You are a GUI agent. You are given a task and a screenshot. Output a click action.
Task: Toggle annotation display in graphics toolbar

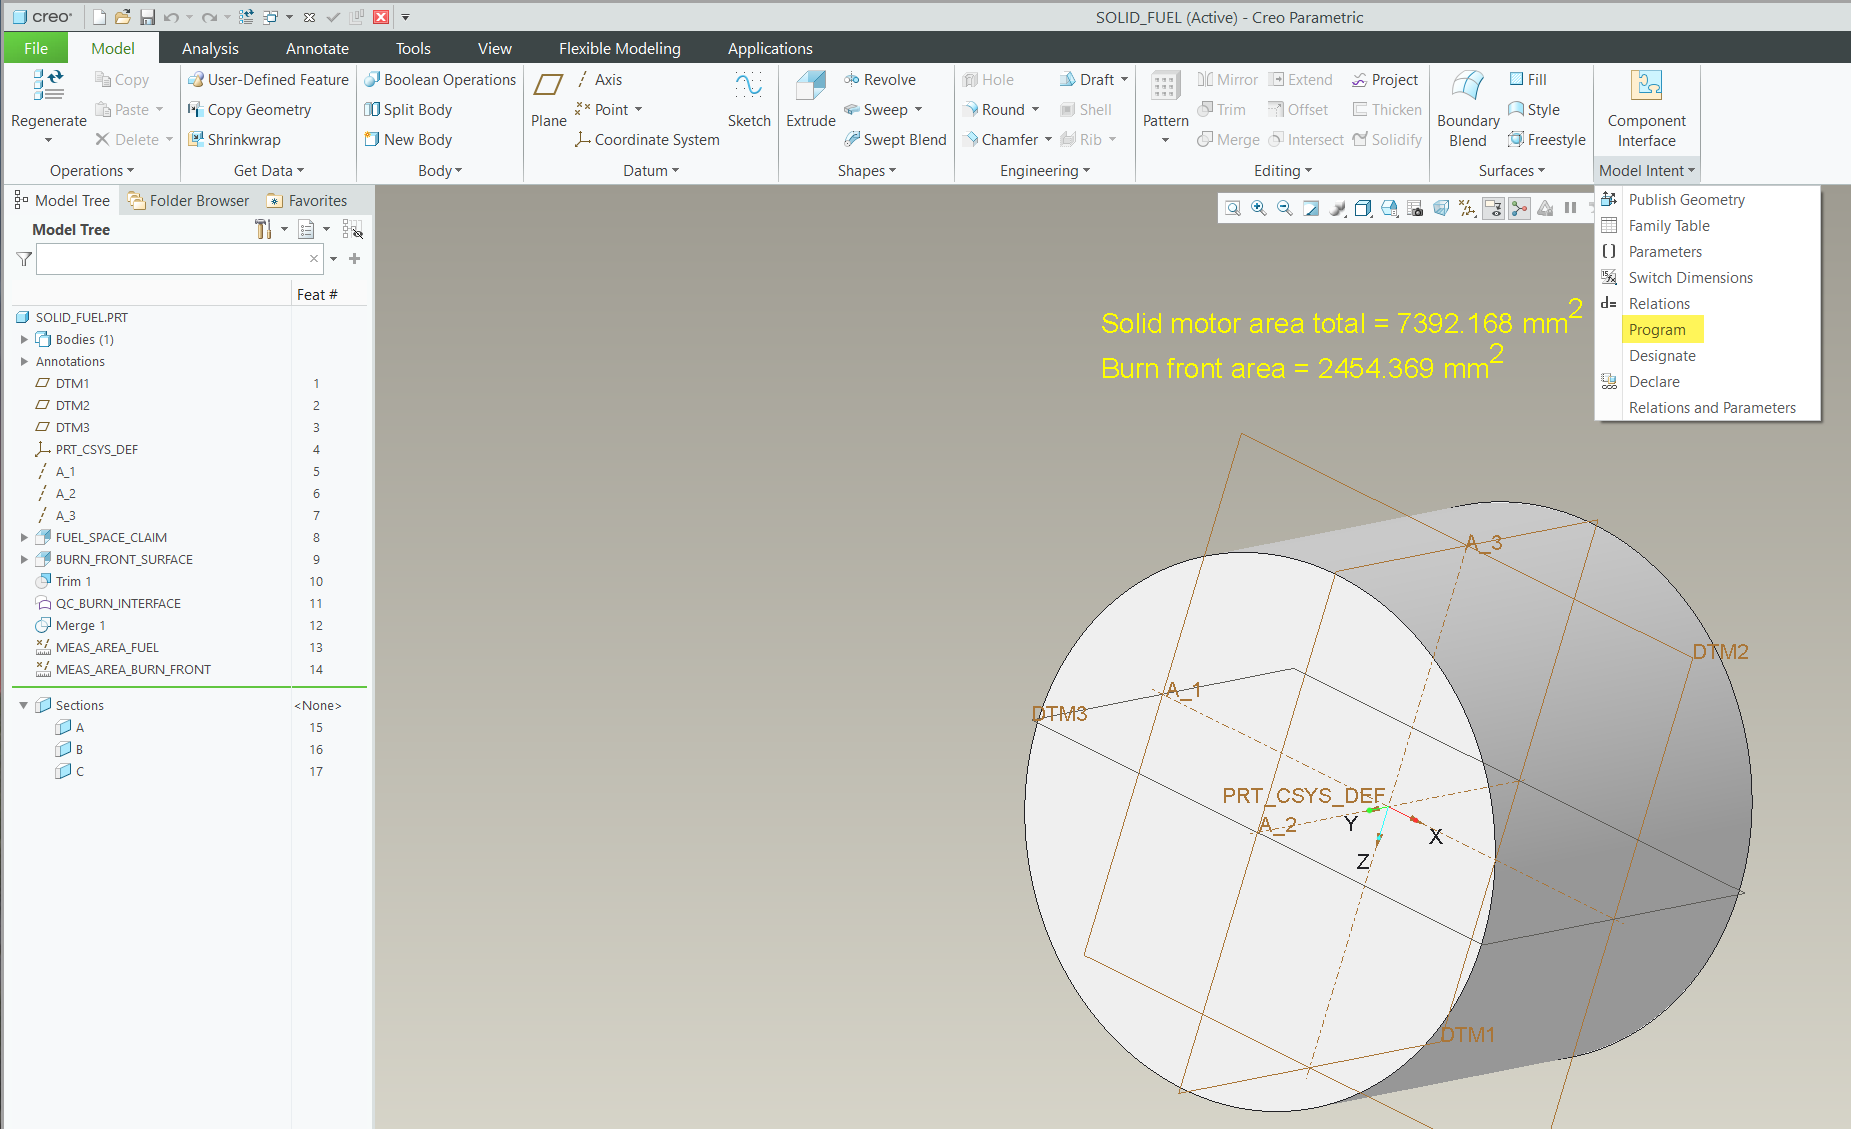click(x=1493, y=208)
